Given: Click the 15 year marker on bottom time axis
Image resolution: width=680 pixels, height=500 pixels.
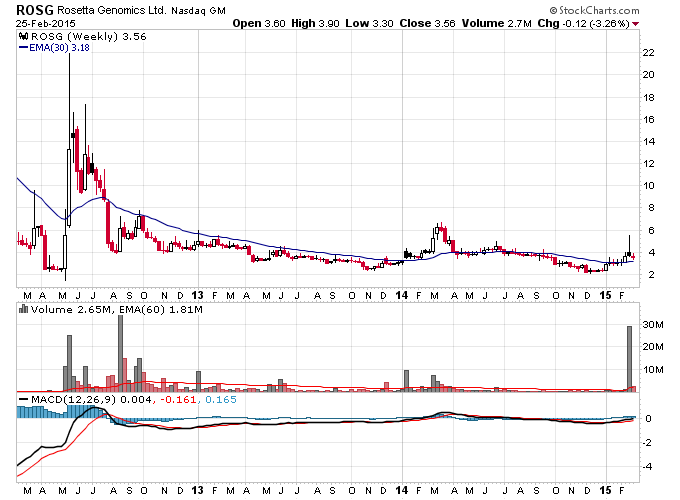Looking at the screenshot, I should click(x=605, y=490).
